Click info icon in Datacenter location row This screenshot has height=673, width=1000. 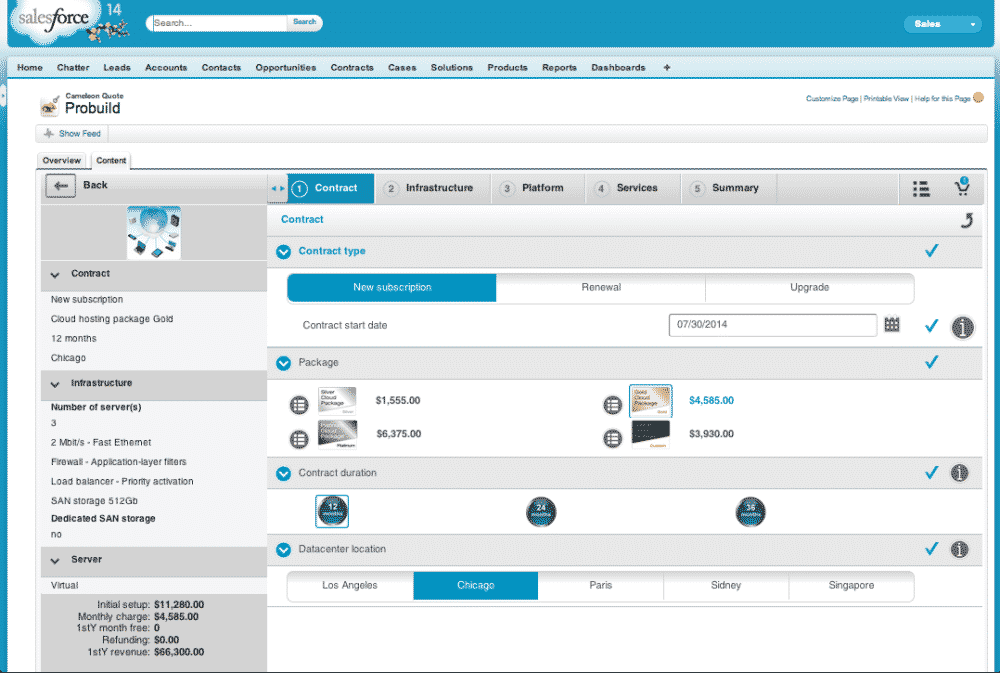click(x=959, y=549)
